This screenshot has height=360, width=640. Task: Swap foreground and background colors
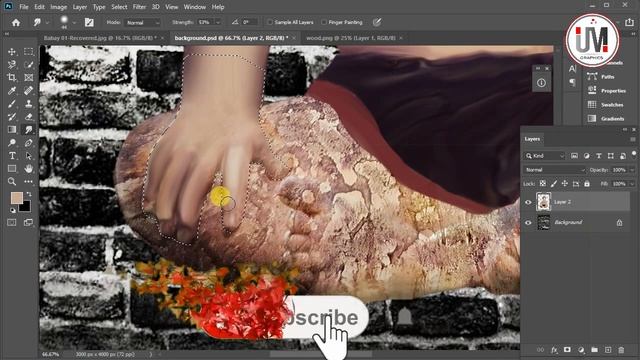pyautogui.click(x=29, y=194)
